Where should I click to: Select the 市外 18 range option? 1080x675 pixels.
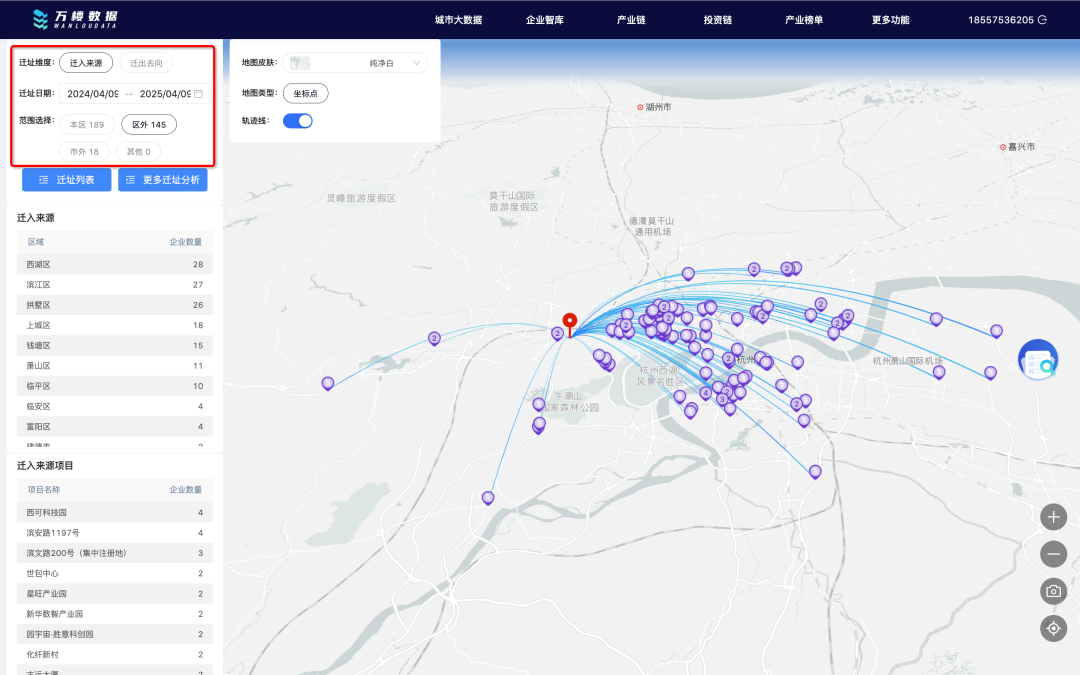click(84, 152)
